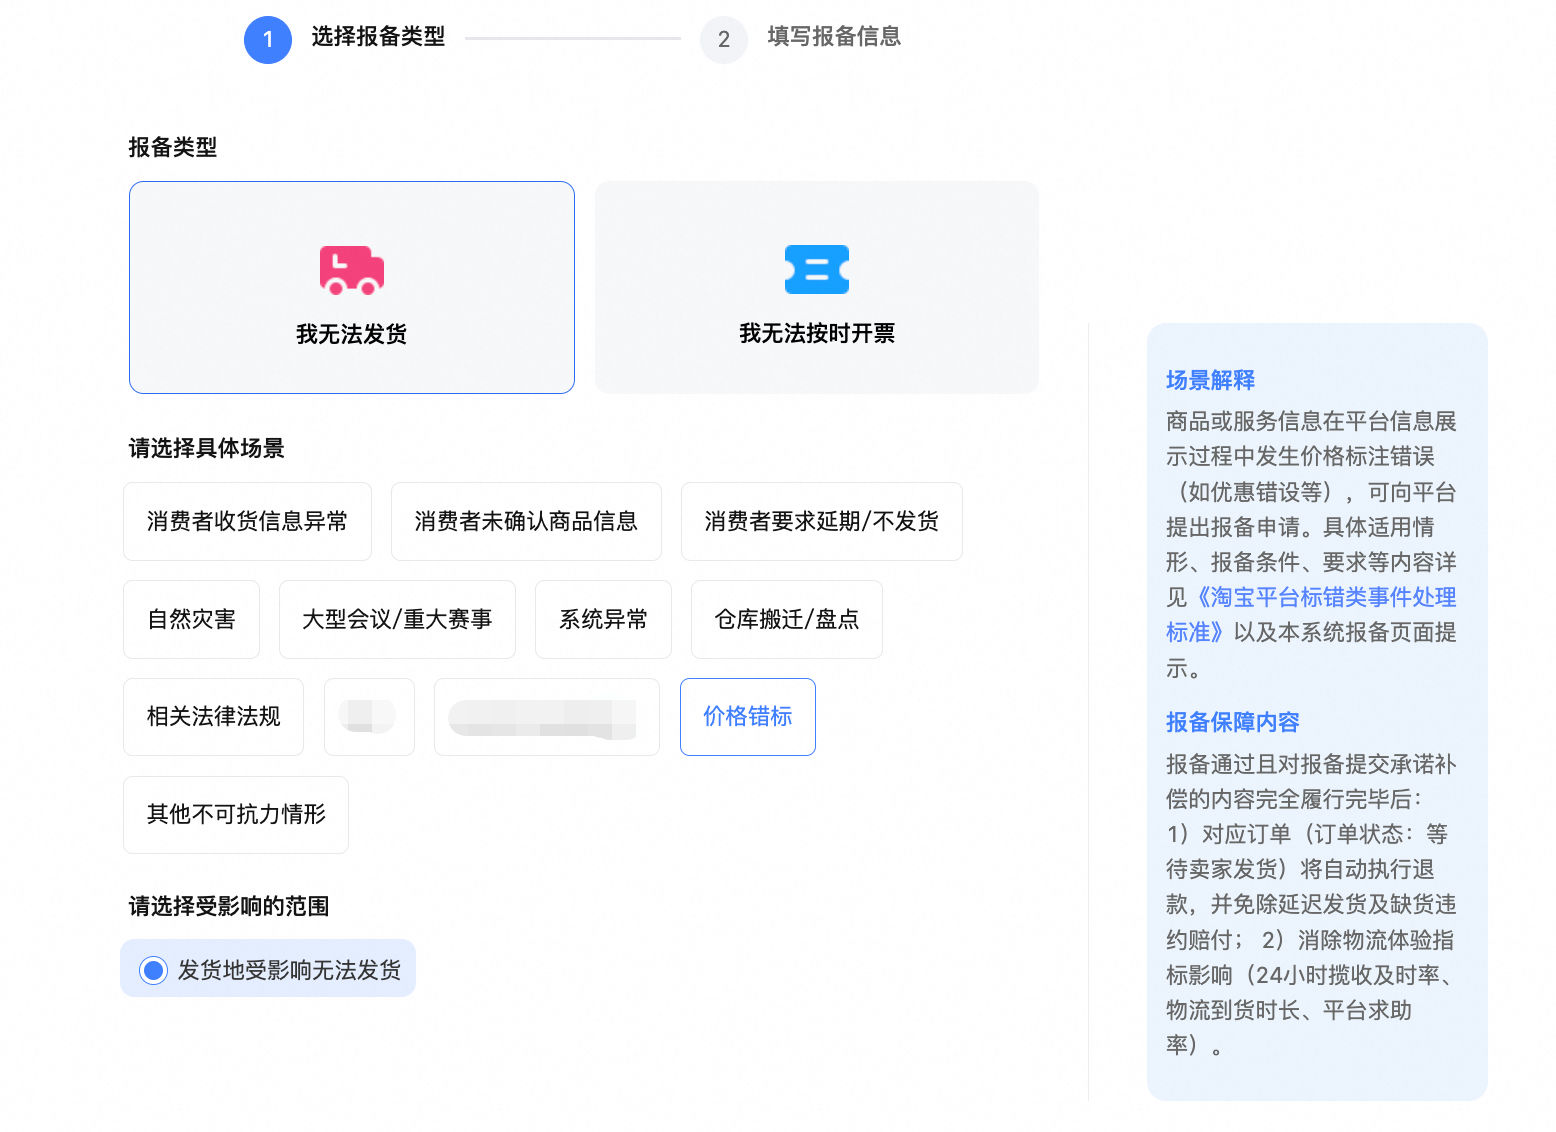Select the 我无法按时开票 report type card
This screenshot has width=1556, height=1132.
pos(817,287)
